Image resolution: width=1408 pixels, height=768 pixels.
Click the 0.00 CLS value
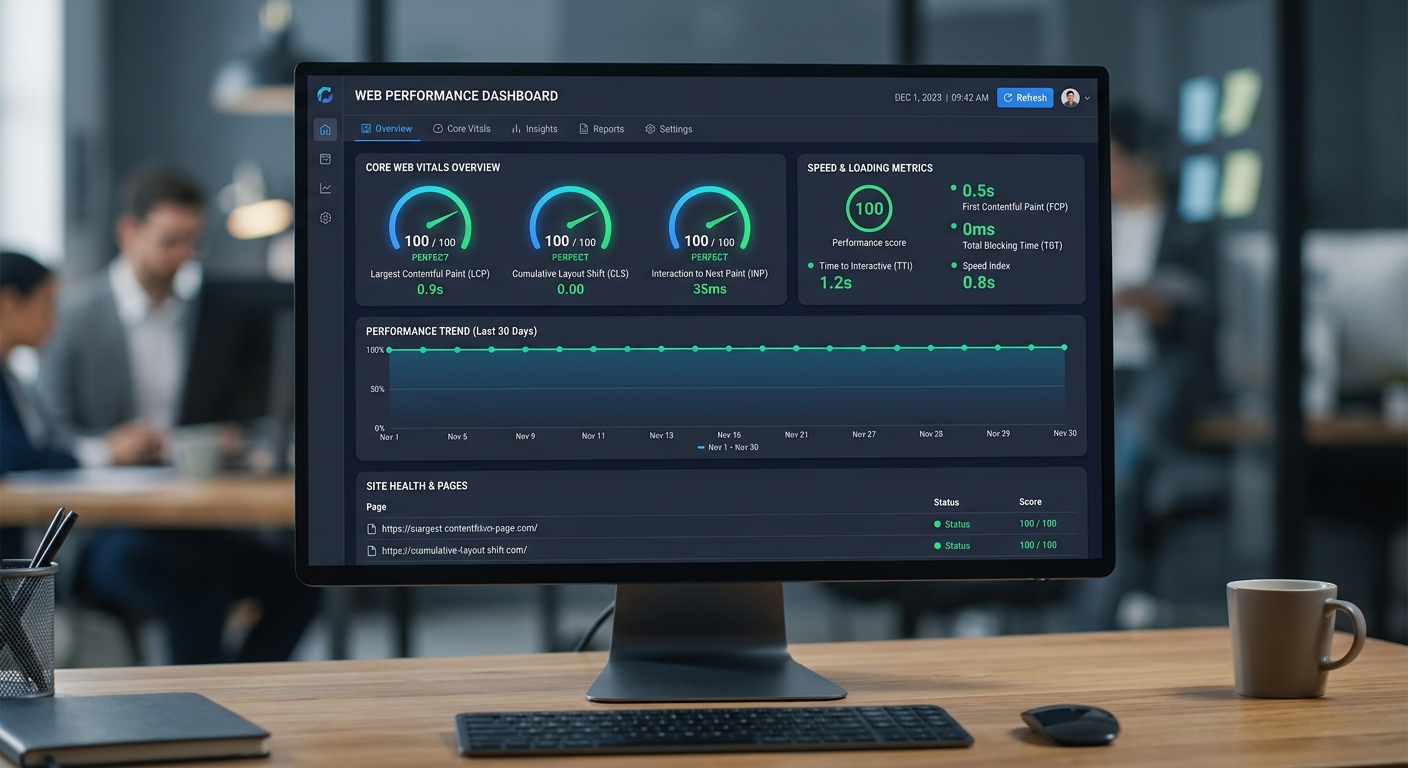570,289
